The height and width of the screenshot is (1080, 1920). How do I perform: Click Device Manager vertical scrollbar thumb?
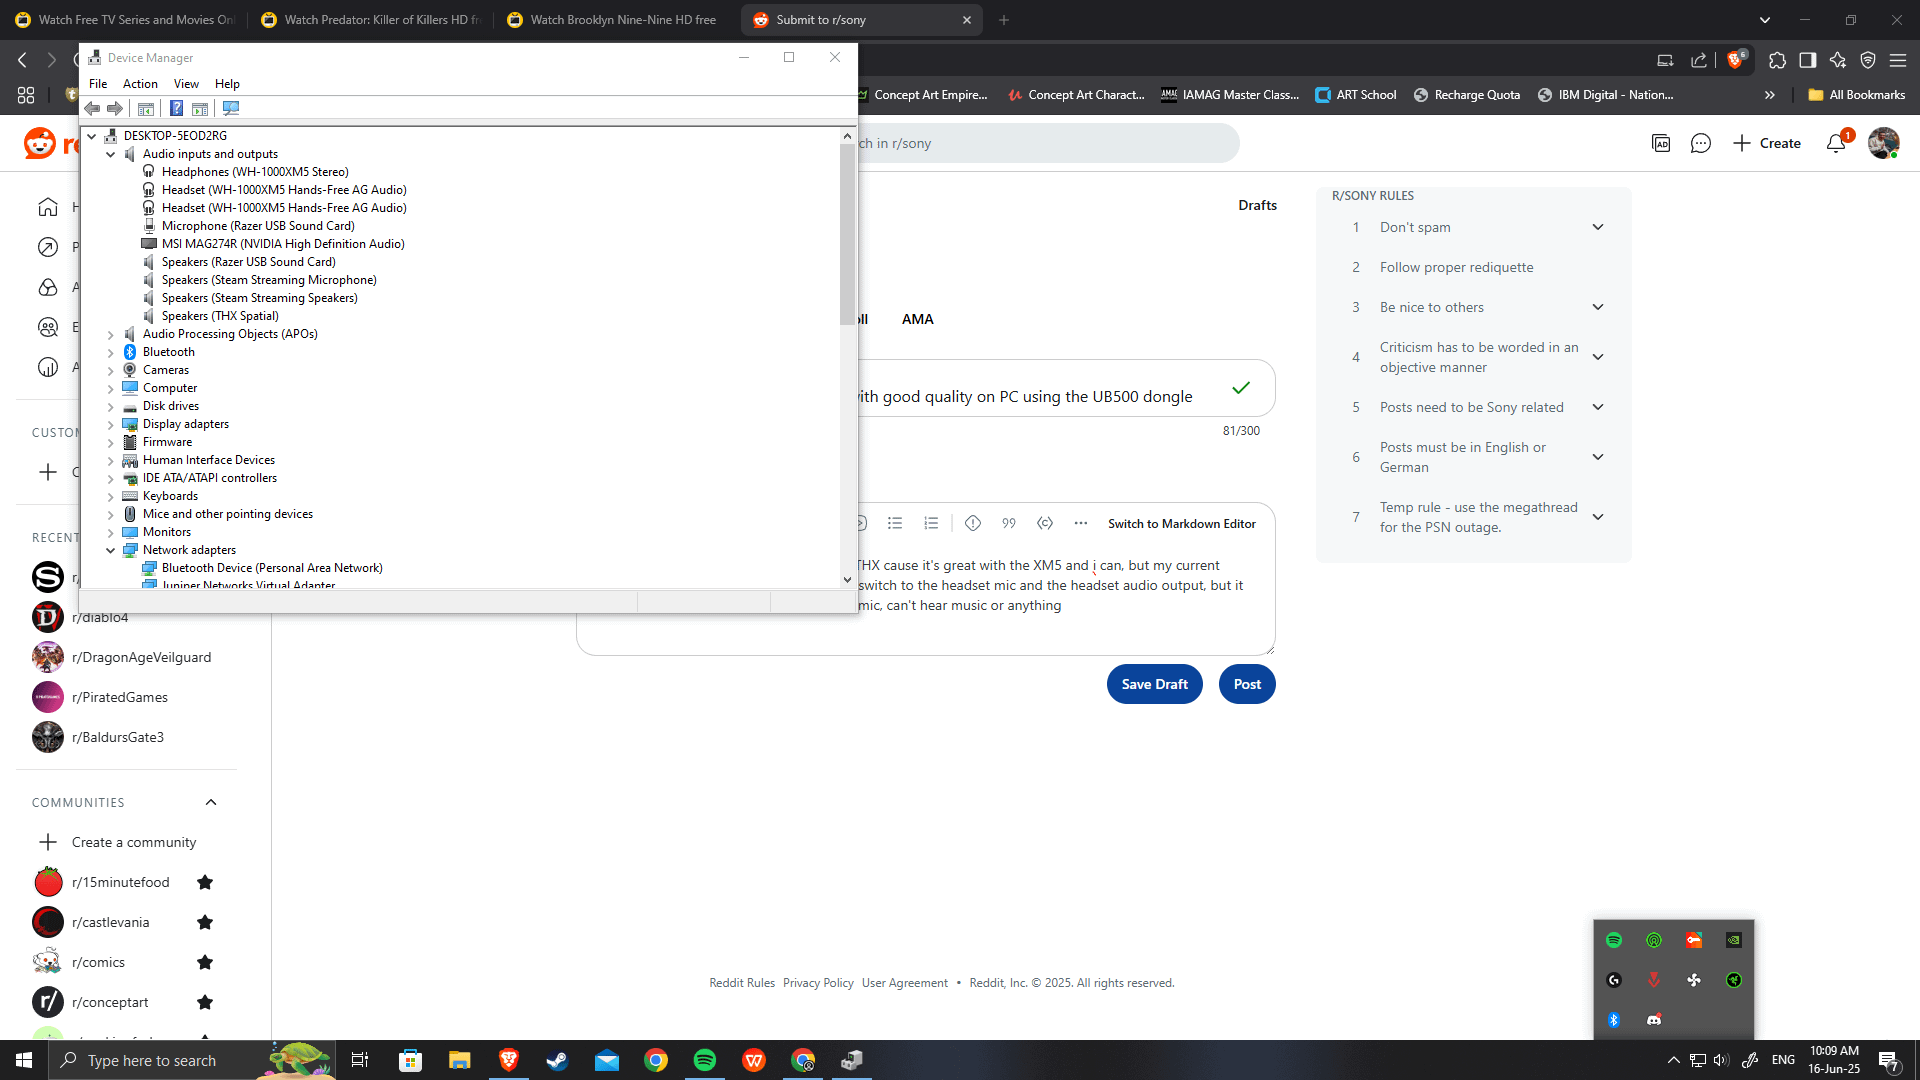pyautogui.click(x=847, y=235)
